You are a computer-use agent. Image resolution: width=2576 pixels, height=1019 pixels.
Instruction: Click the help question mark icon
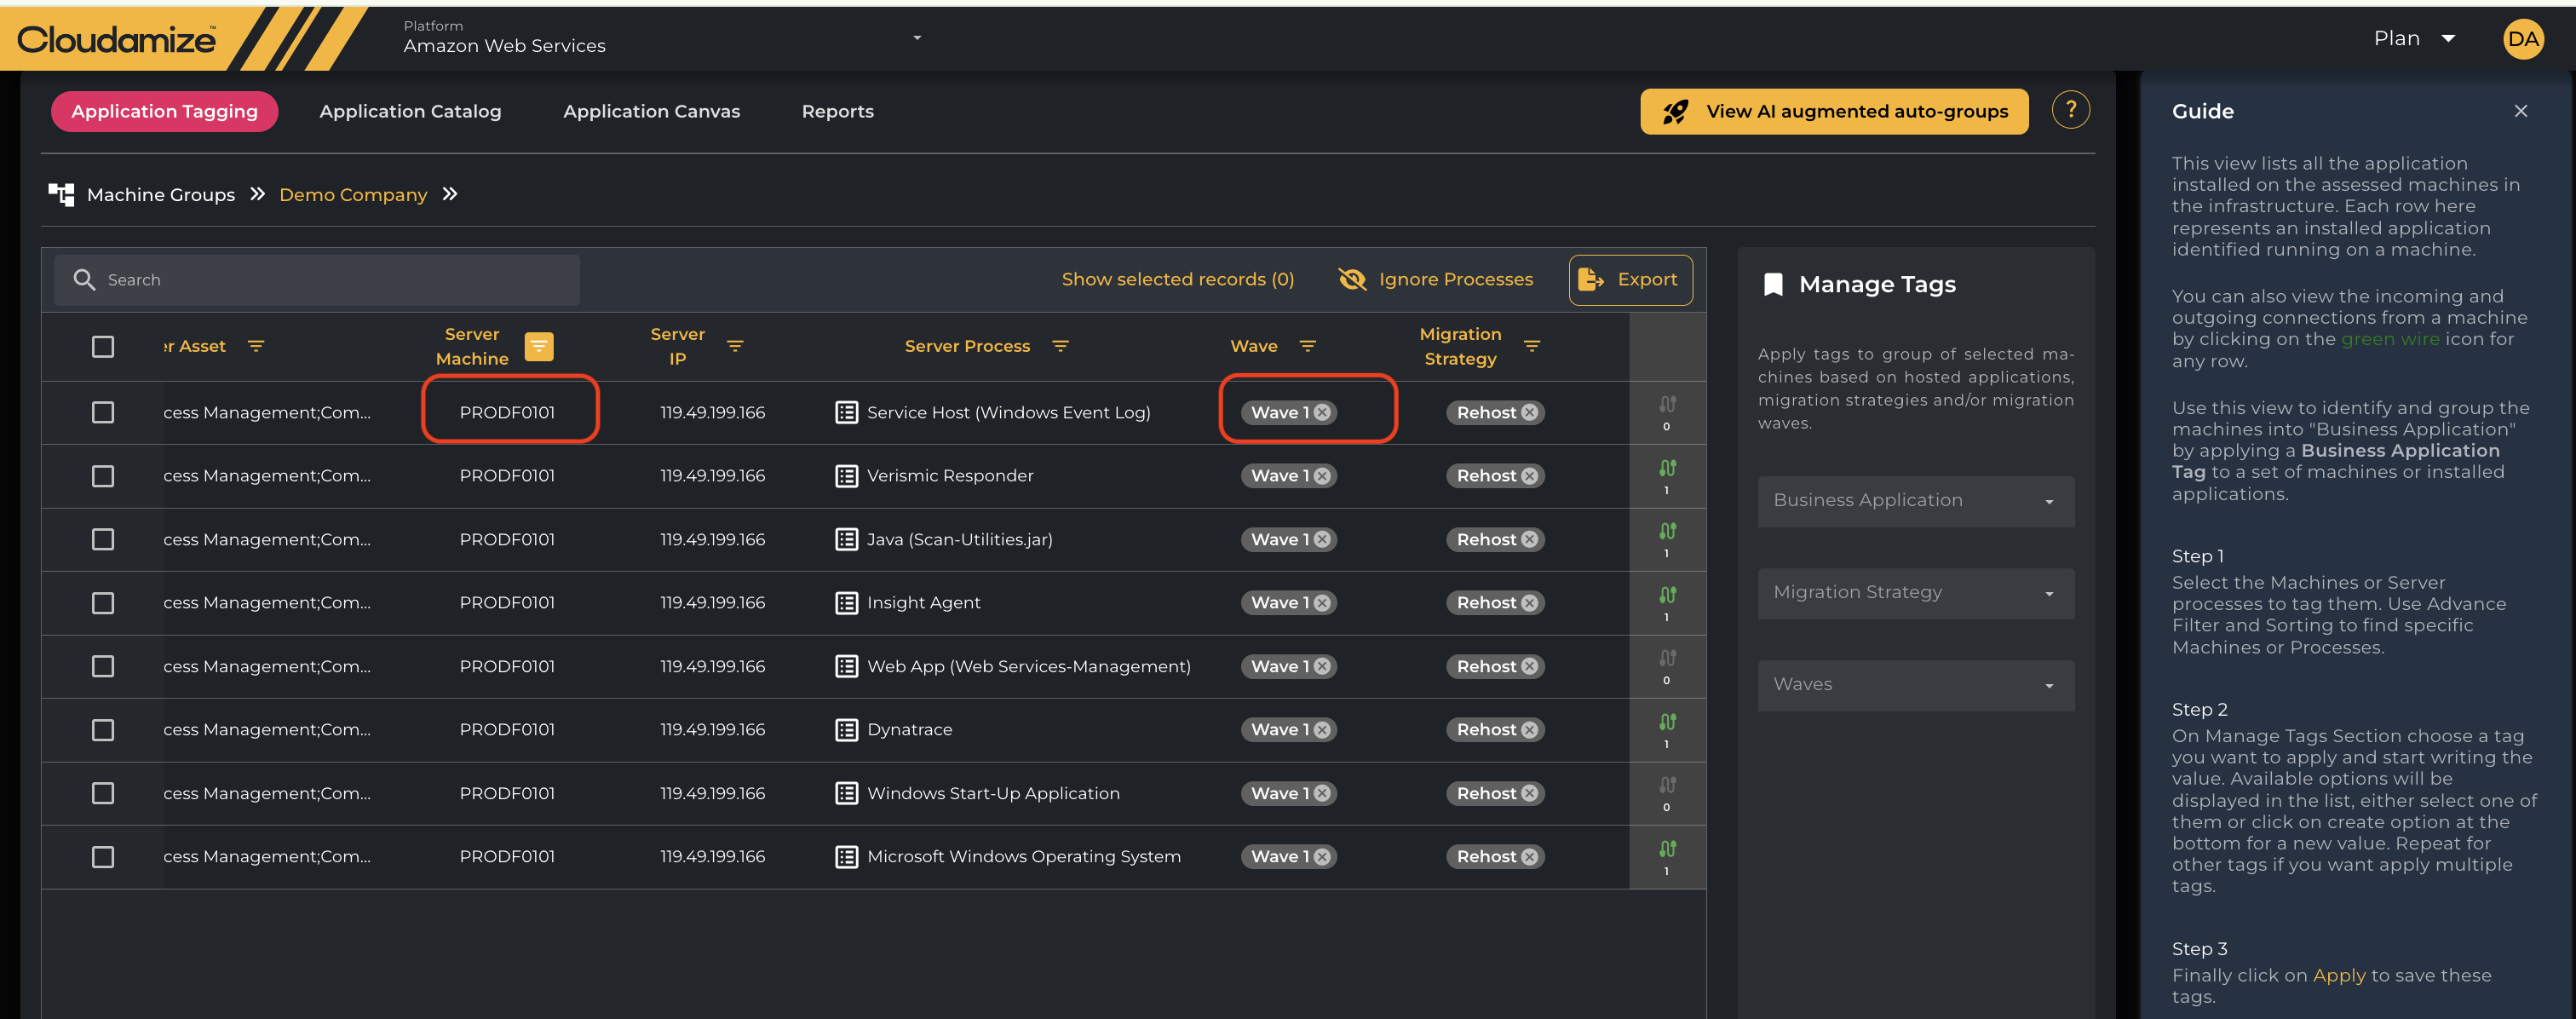point(2070,110)
